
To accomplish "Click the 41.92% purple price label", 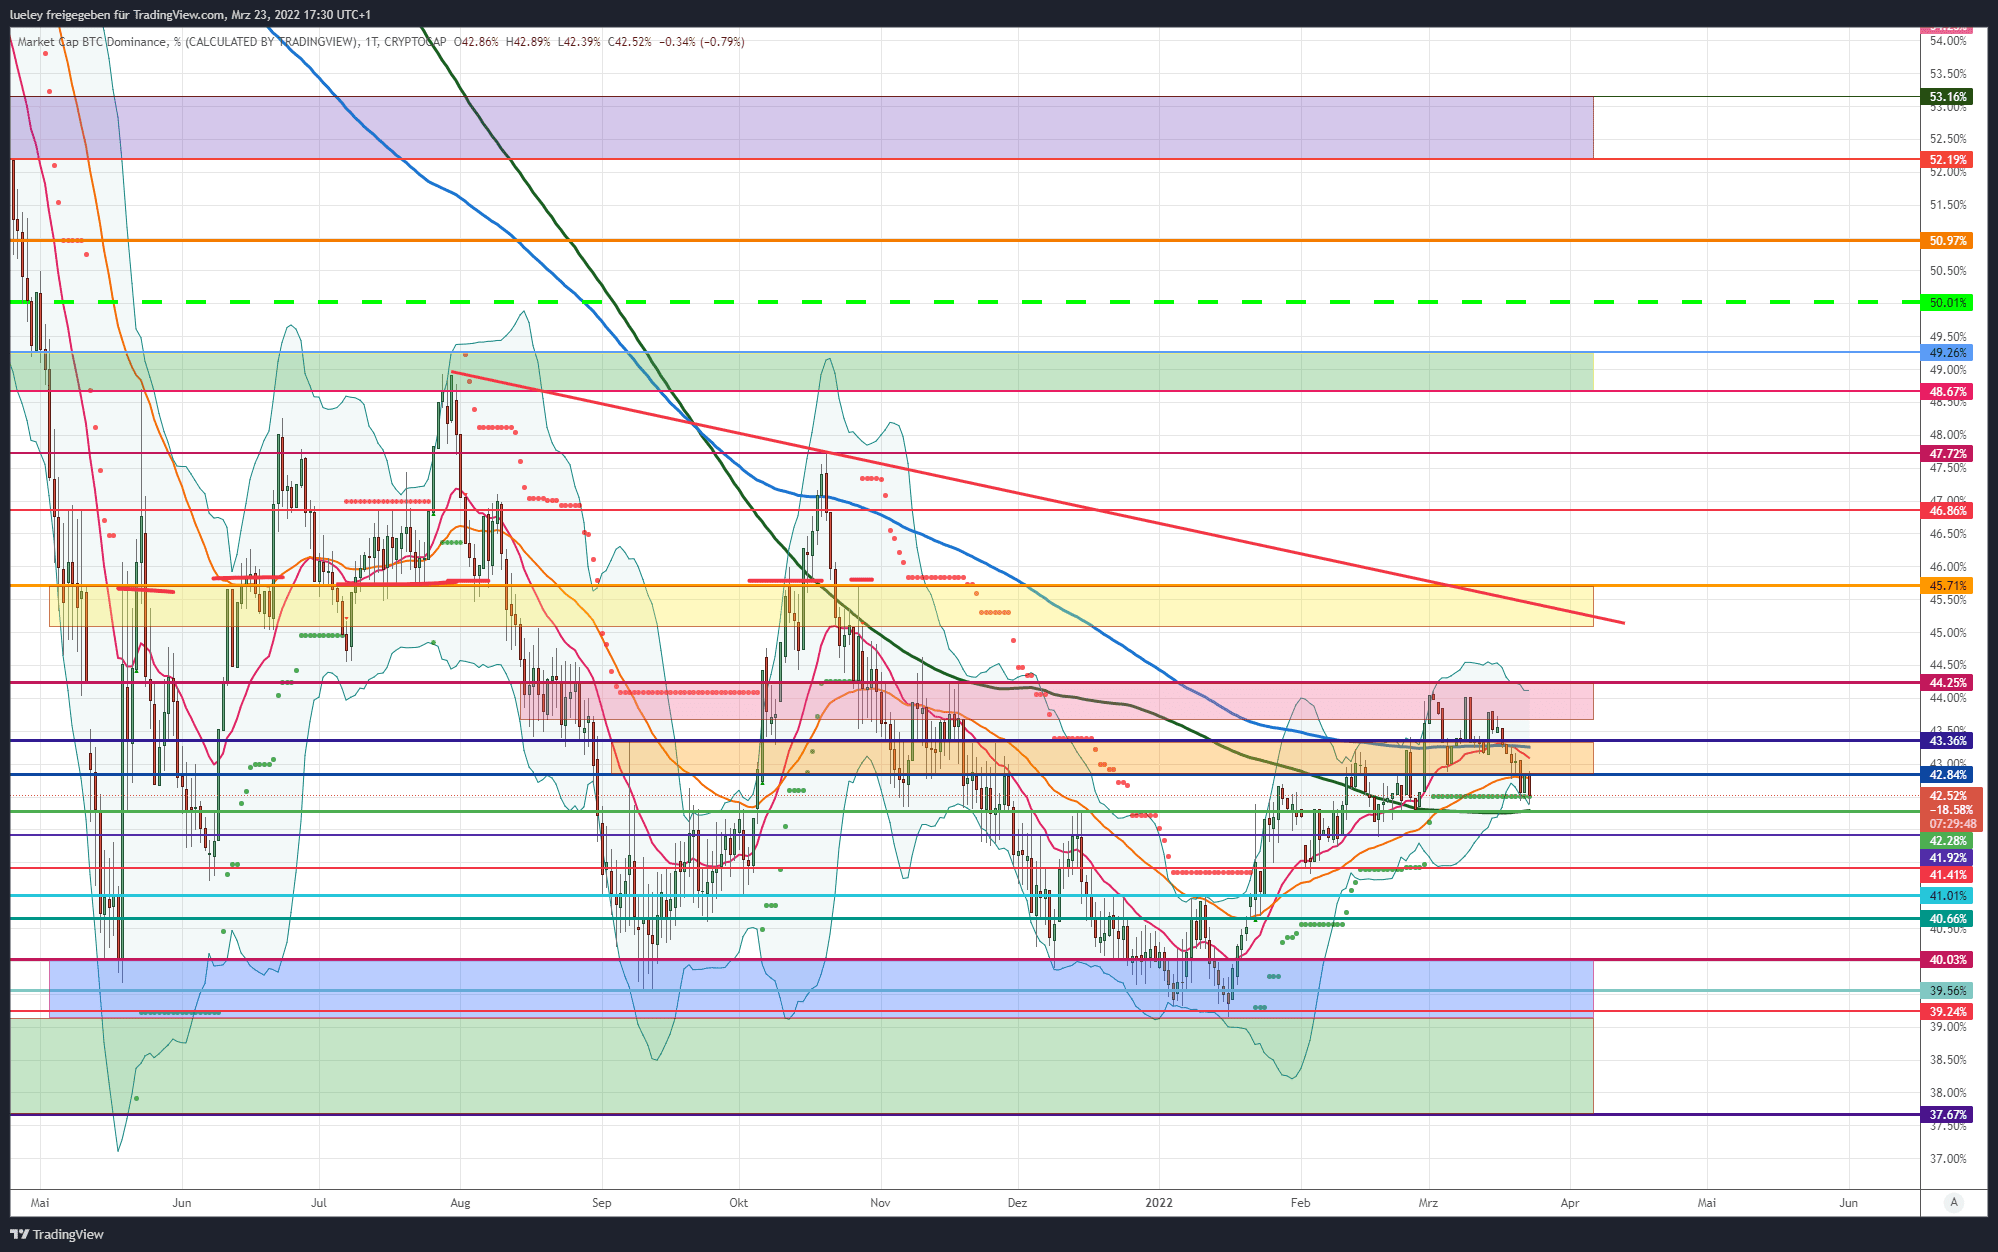I will (x=1947, y=858).
